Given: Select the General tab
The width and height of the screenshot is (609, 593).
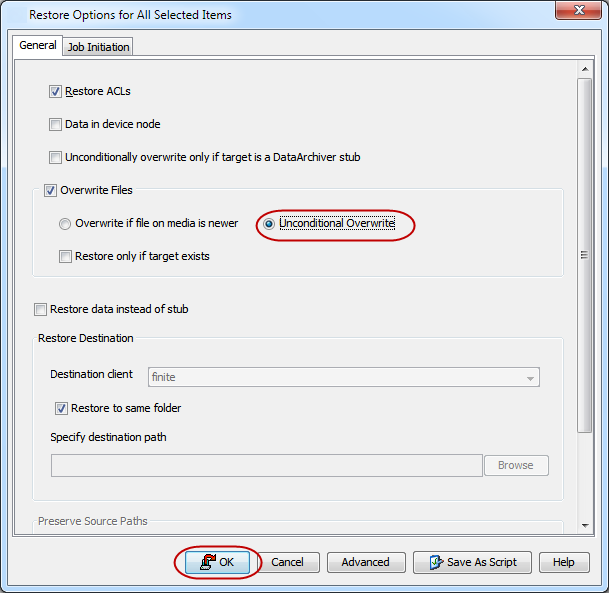Looking at the screenshot, I should click(38, 46).
